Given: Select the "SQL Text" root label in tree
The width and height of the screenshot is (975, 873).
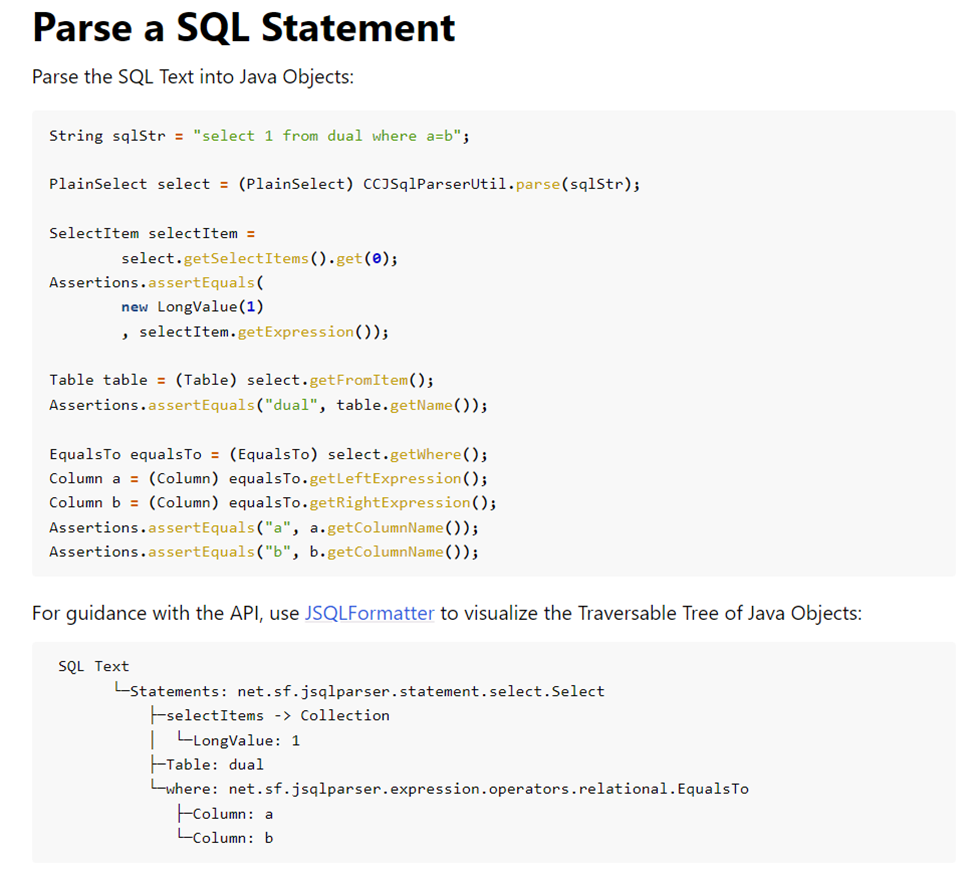Looking at the screenshot, I should (93, 666).
